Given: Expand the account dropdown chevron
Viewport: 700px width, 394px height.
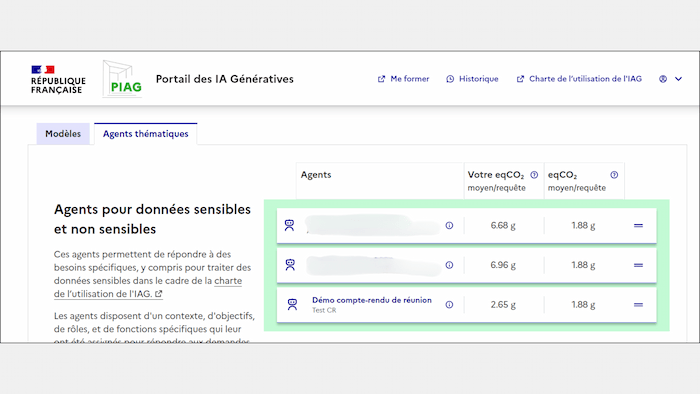Looking at the screenshot, I should tap(678, 79).
